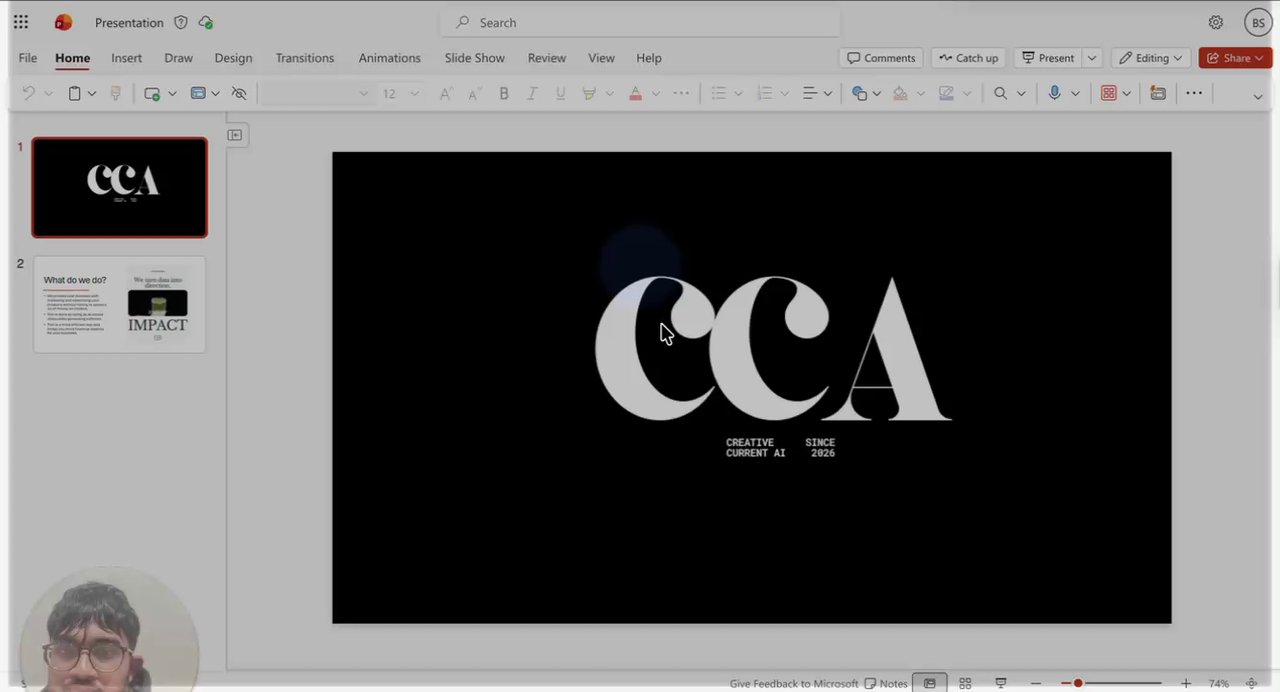Click the zoom slider handle

[1078, 683]
